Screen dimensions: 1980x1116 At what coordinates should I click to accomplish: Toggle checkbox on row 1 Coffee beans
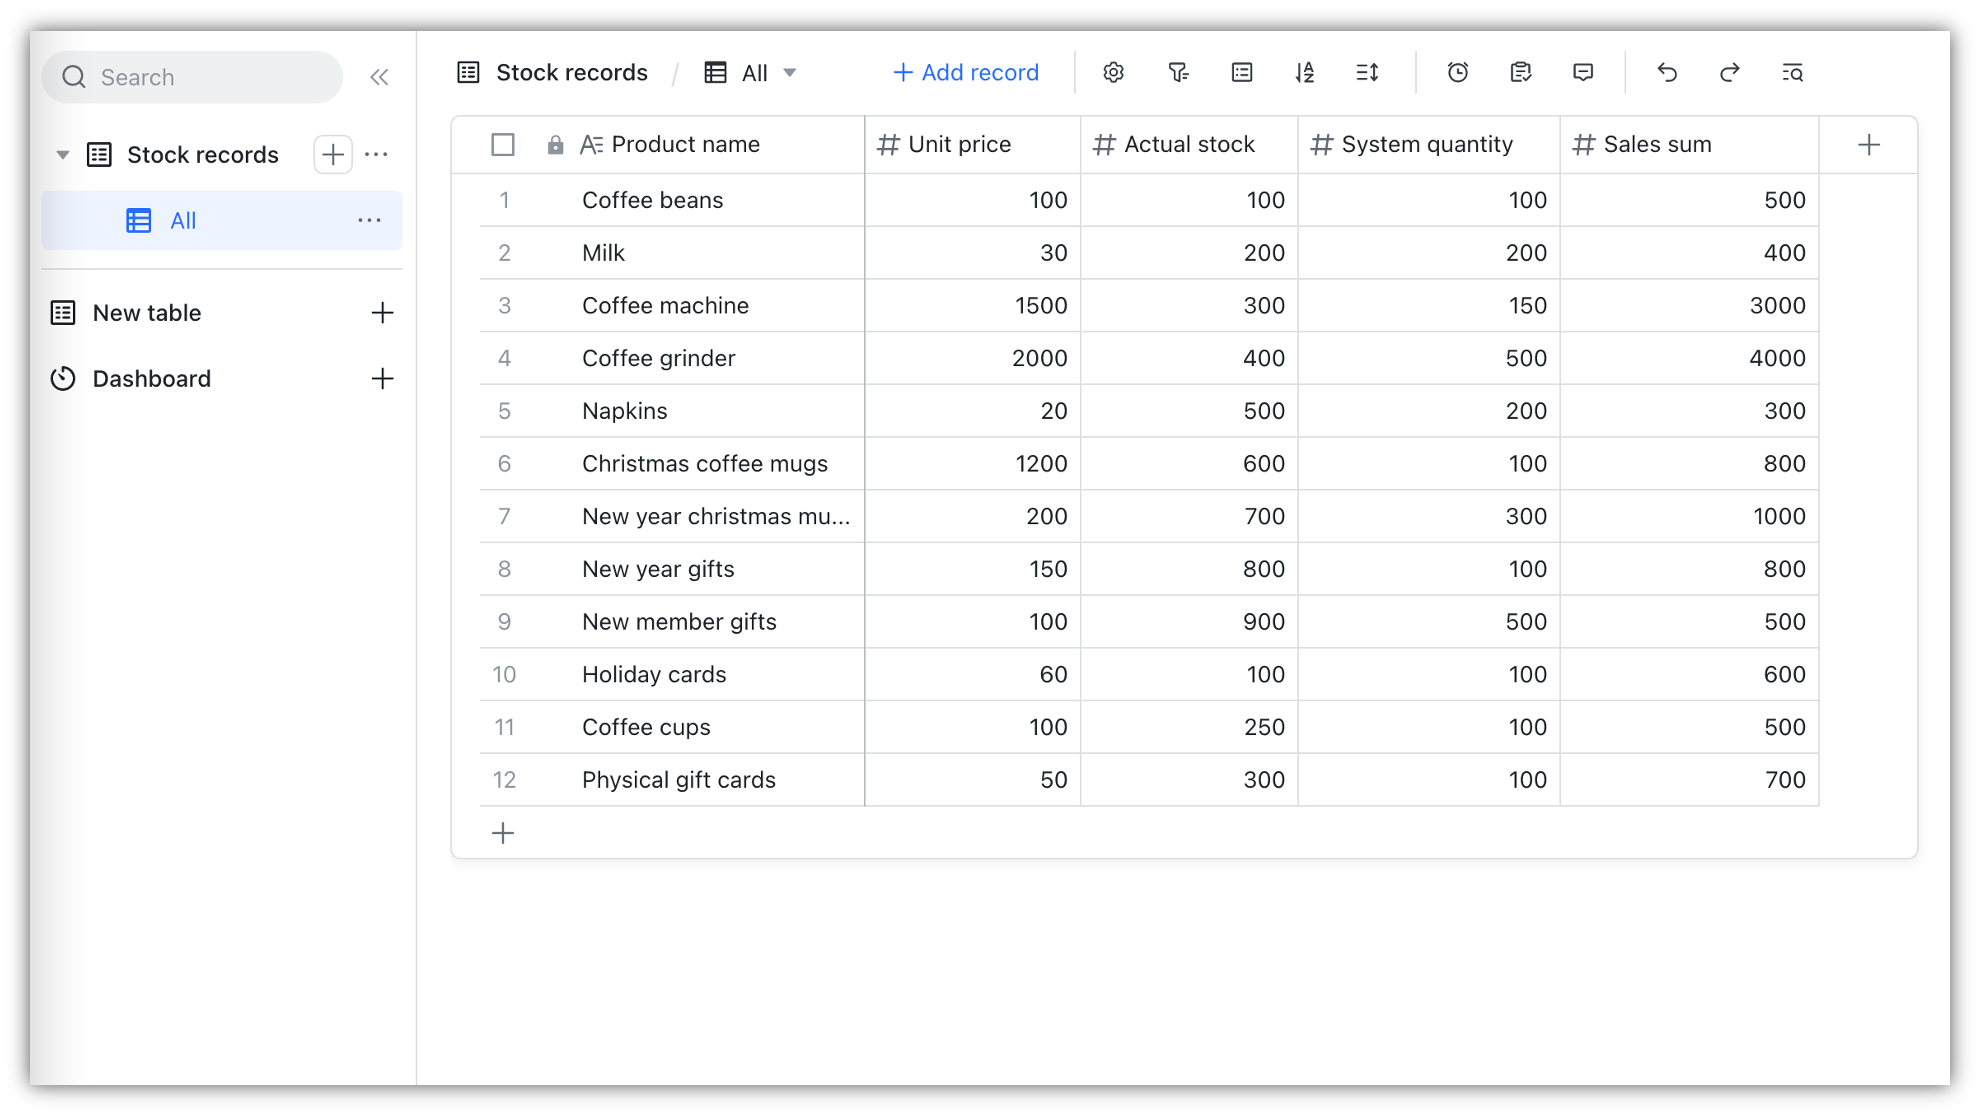[x=505, y=200]
